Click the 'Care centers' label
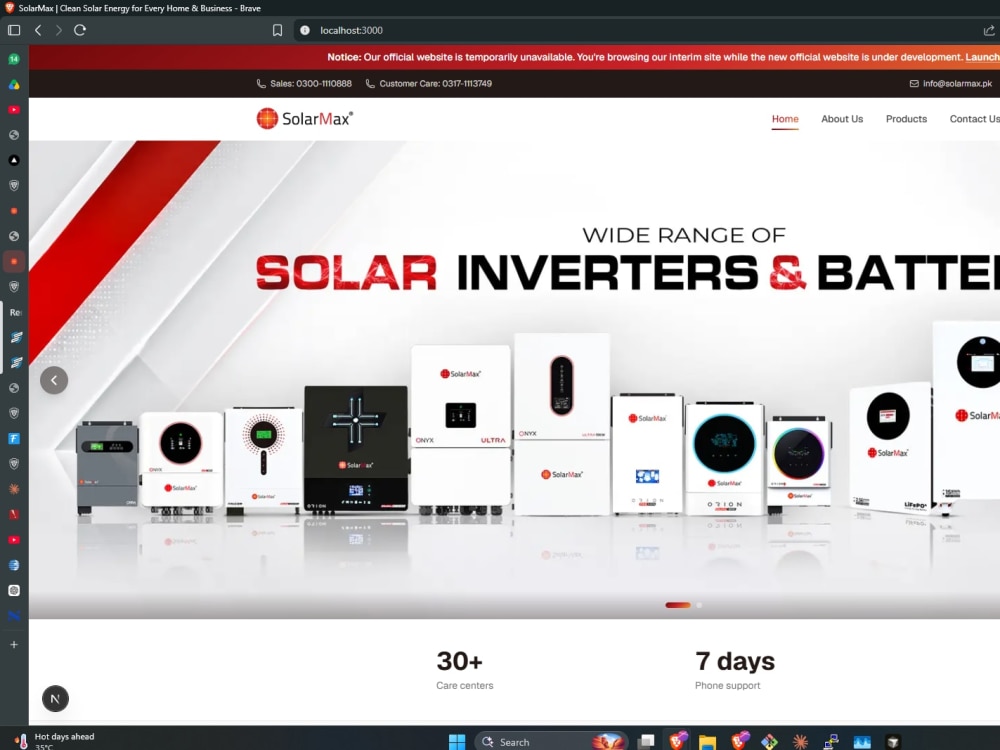 [x=465, y=686]
